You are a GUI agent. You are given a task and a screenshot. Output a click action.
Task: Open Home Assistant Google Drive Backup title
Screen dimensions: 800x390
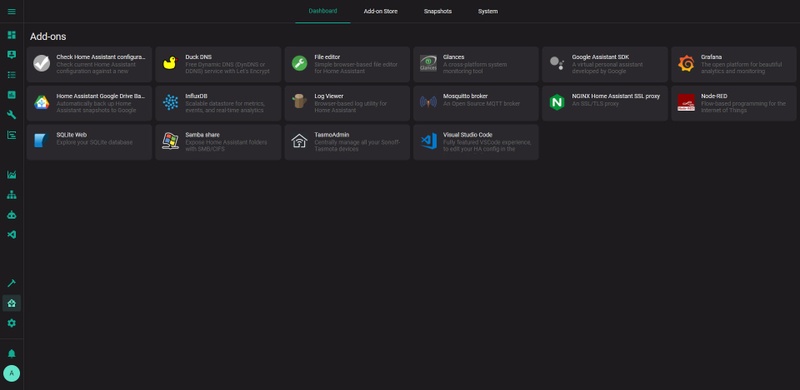[101, 96]
